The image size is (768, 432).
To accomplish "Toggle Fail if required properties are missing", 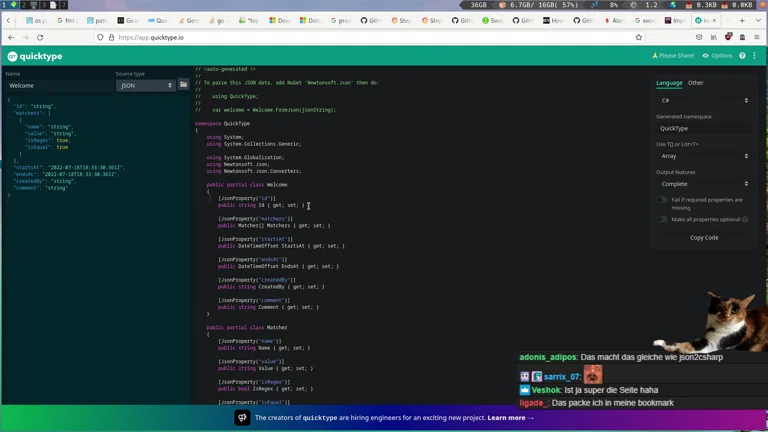I will coord(662,200).
